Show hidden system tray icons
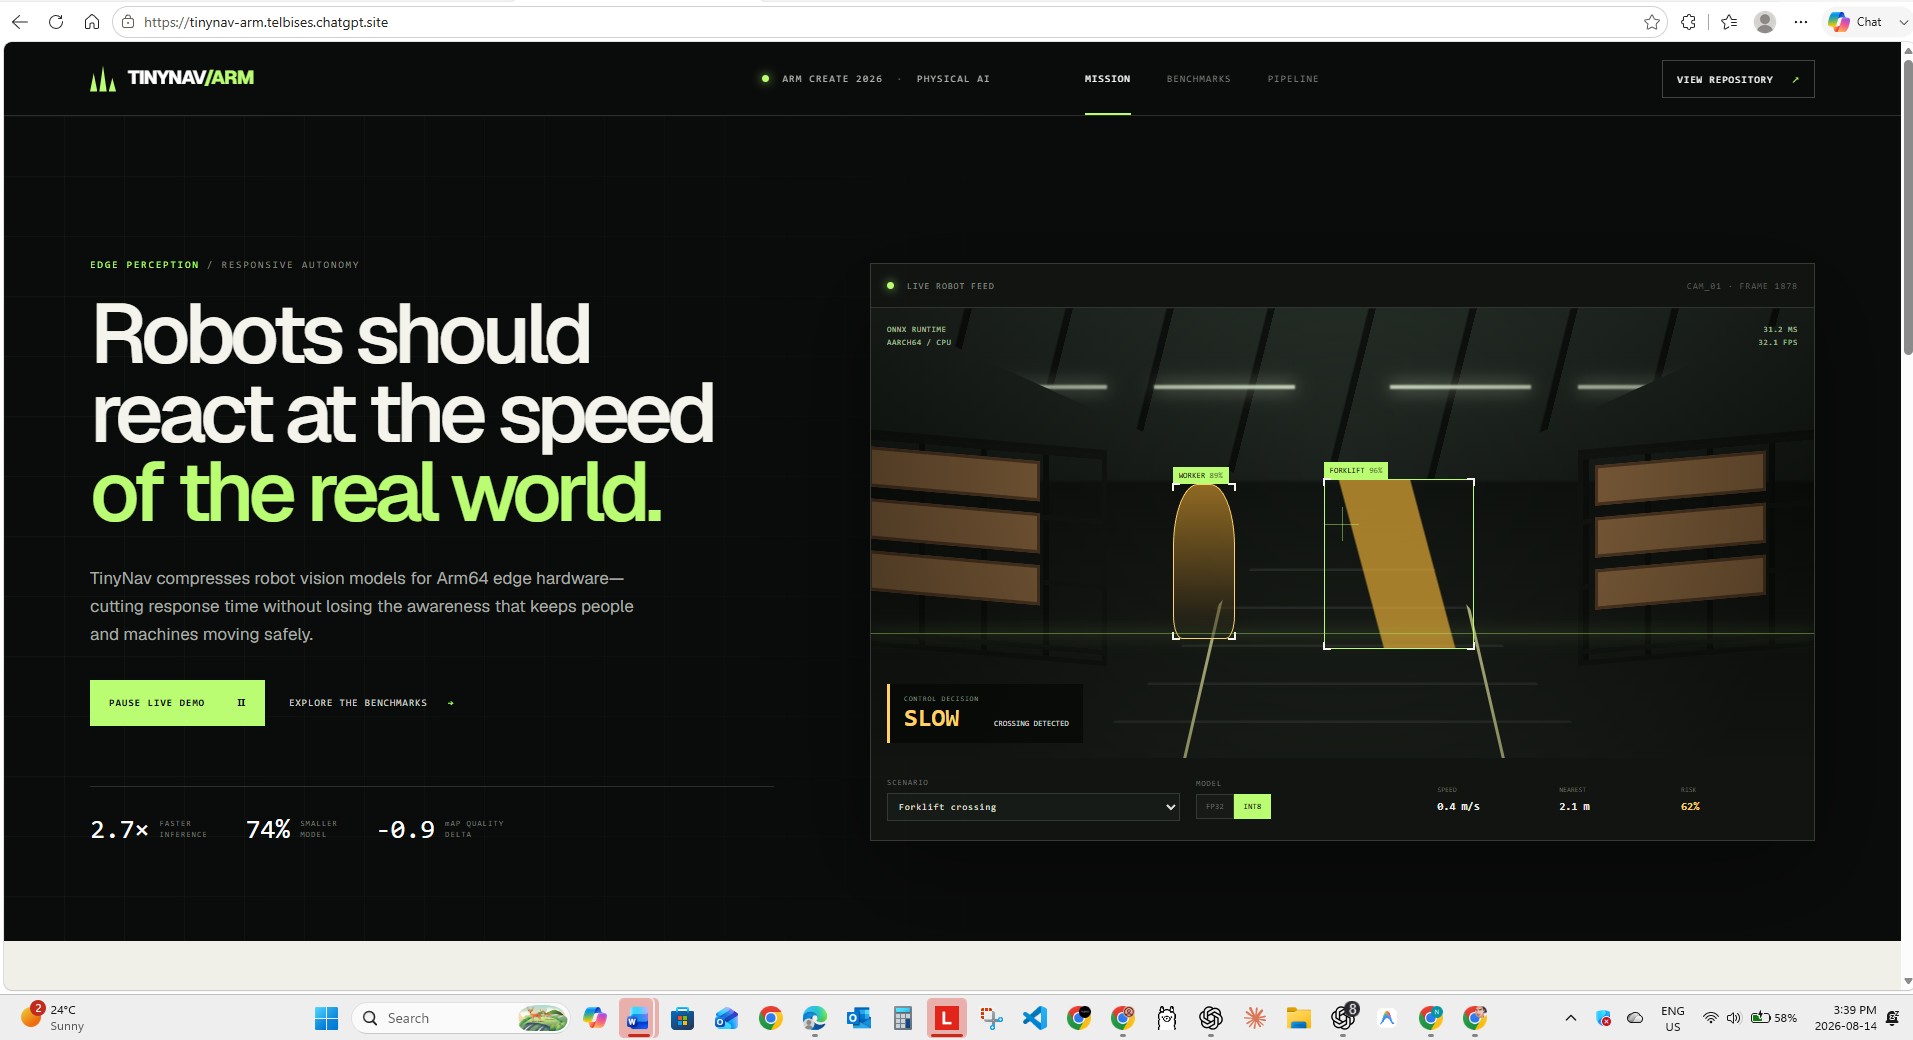Screen dimensions: 1913x1040 point(1570,1018)
